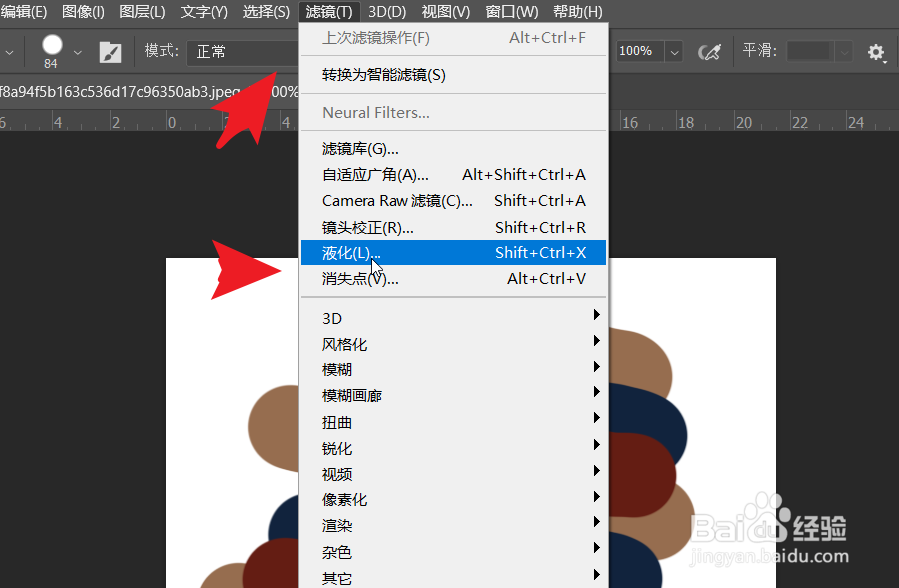Open the 平滑 smoothing dropdown arrow
The height and width of the screenshot is (588, 899).
[844, 52]
